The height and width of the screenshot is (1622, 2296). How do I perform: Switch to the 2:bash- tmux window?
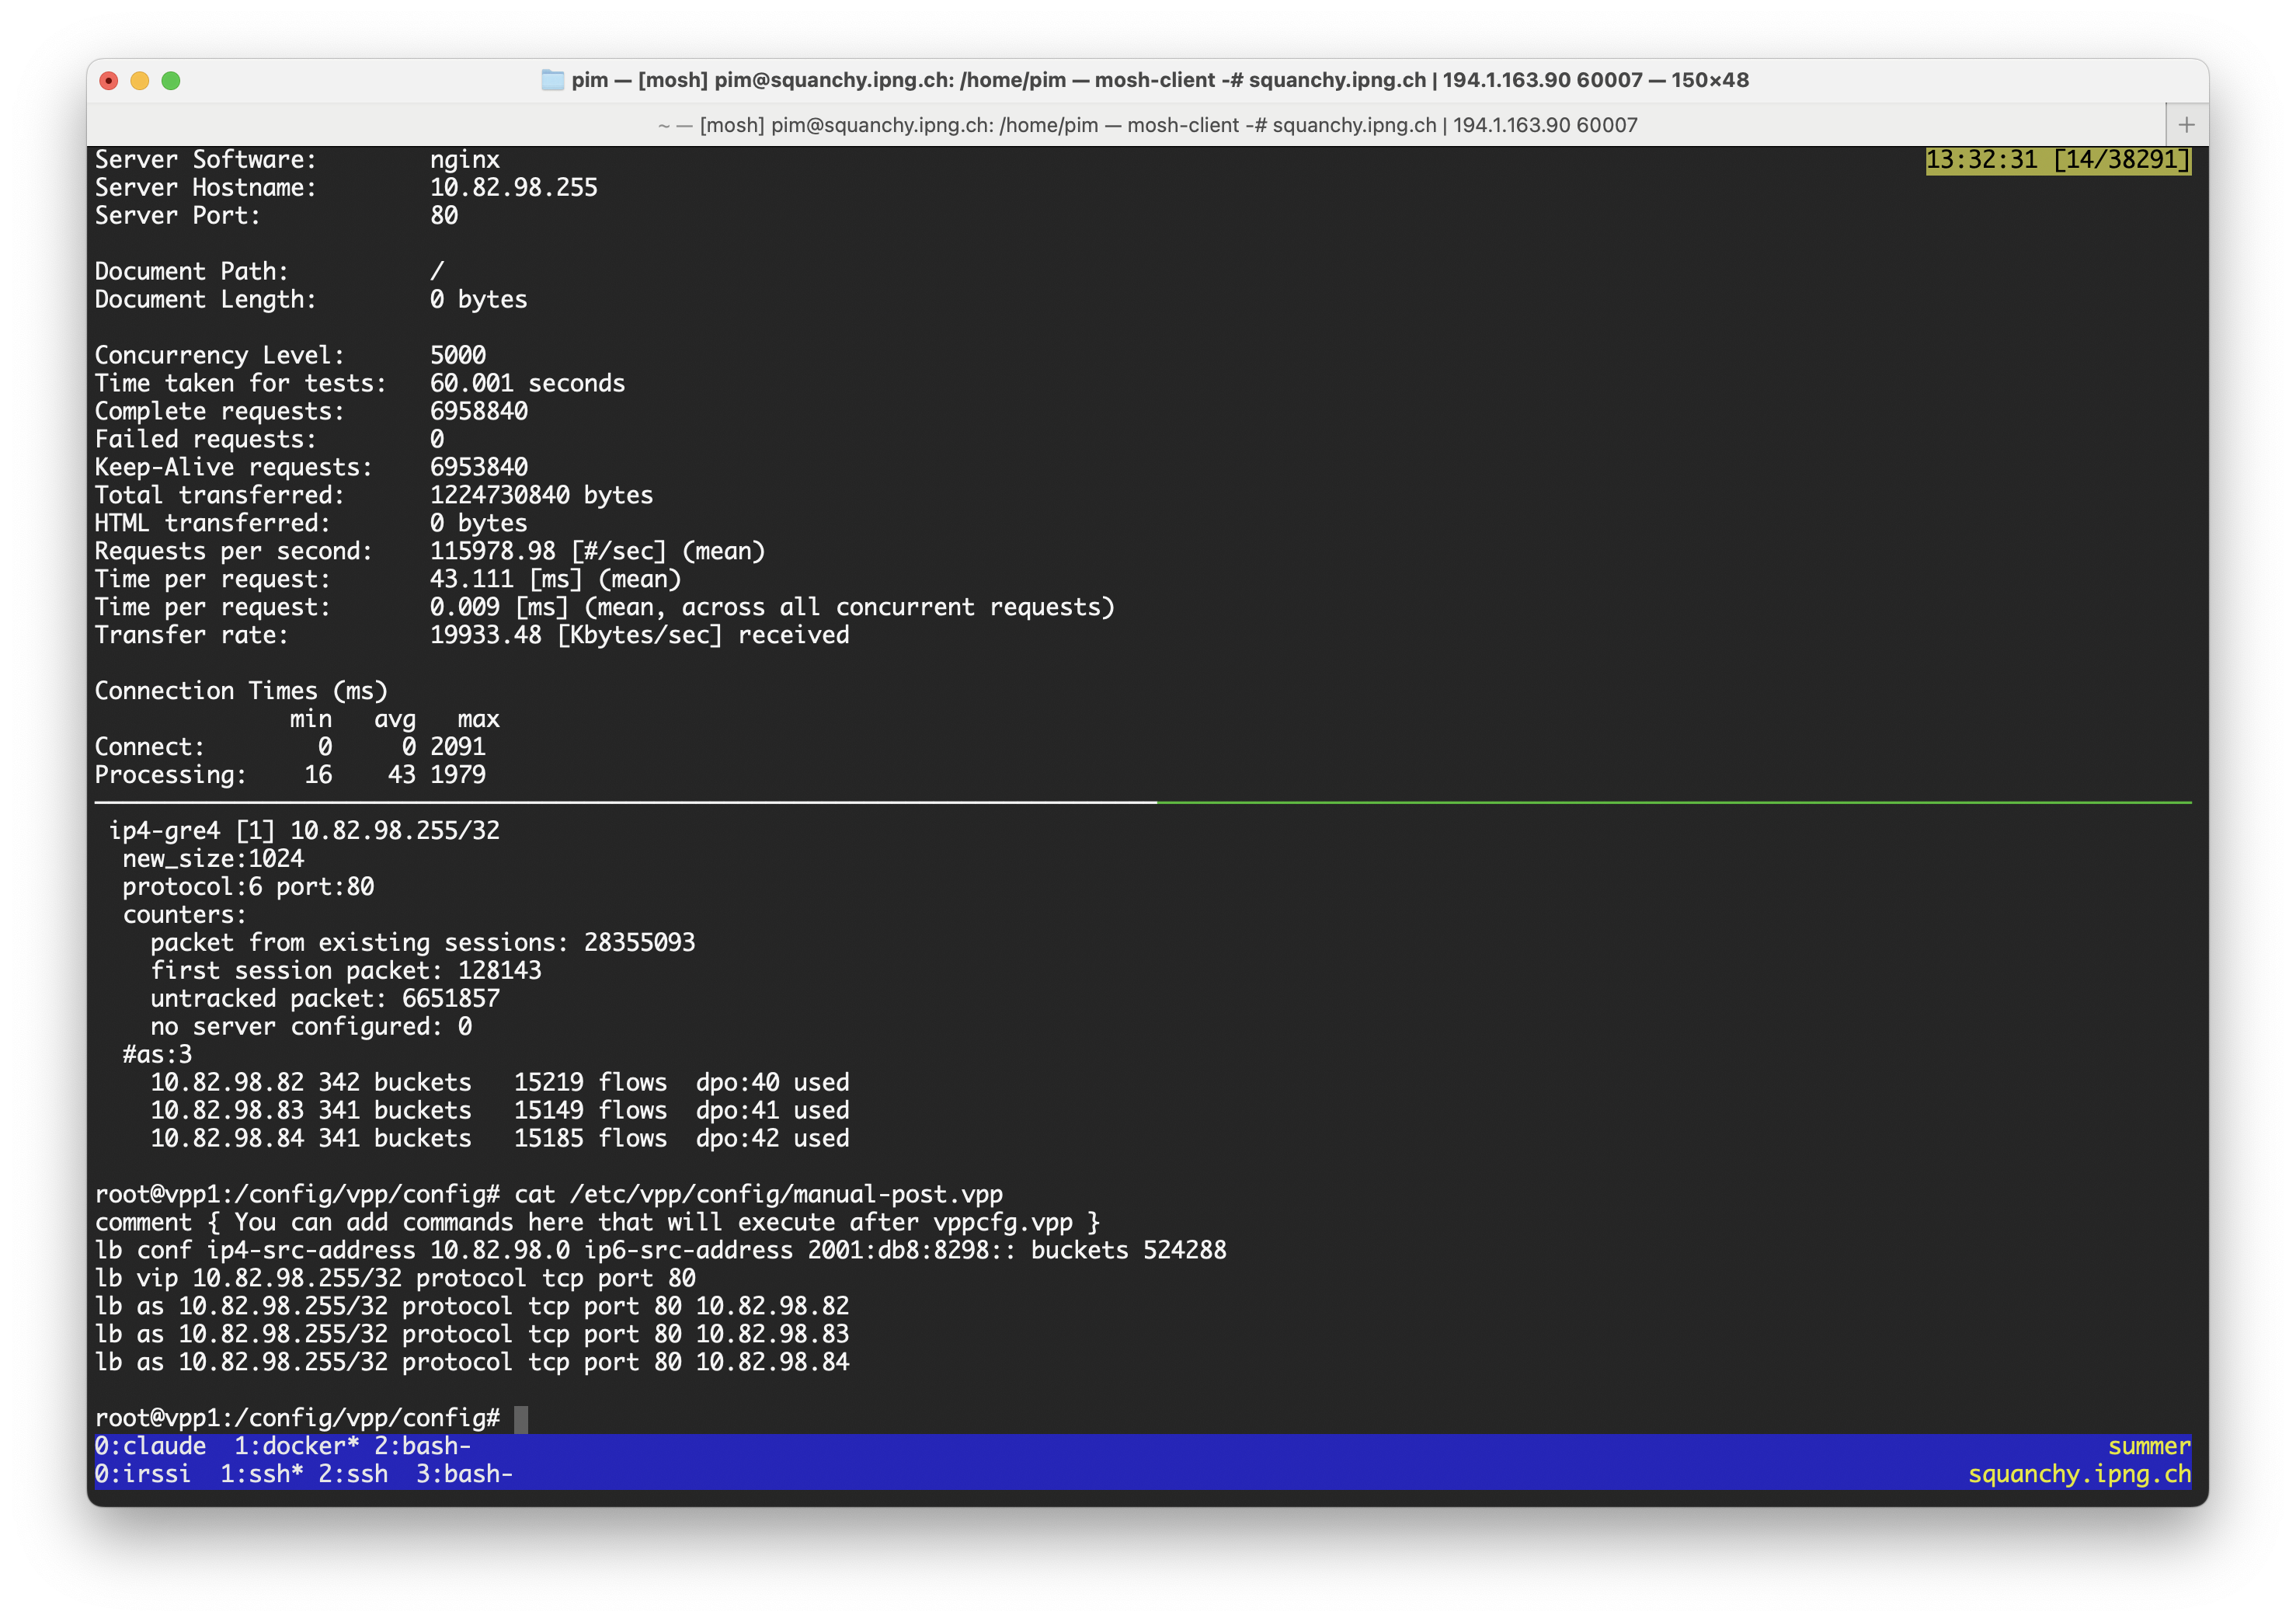tap(422, 1446)
